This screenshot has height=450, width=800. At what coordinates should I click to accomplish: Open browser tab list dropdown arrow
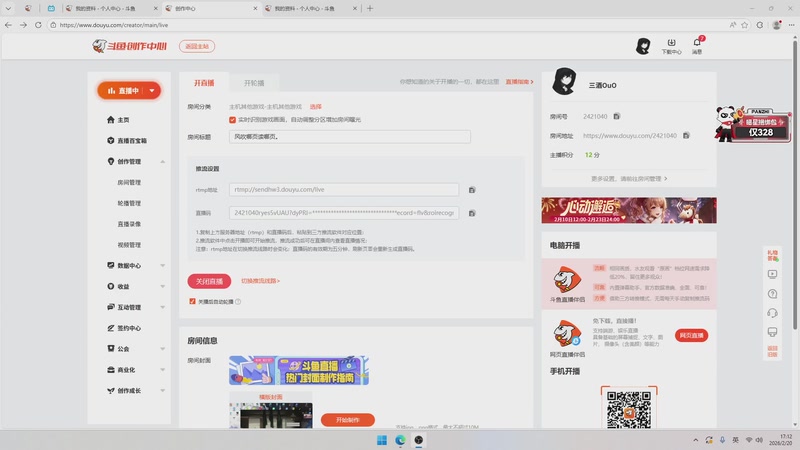tap(8, 8)
